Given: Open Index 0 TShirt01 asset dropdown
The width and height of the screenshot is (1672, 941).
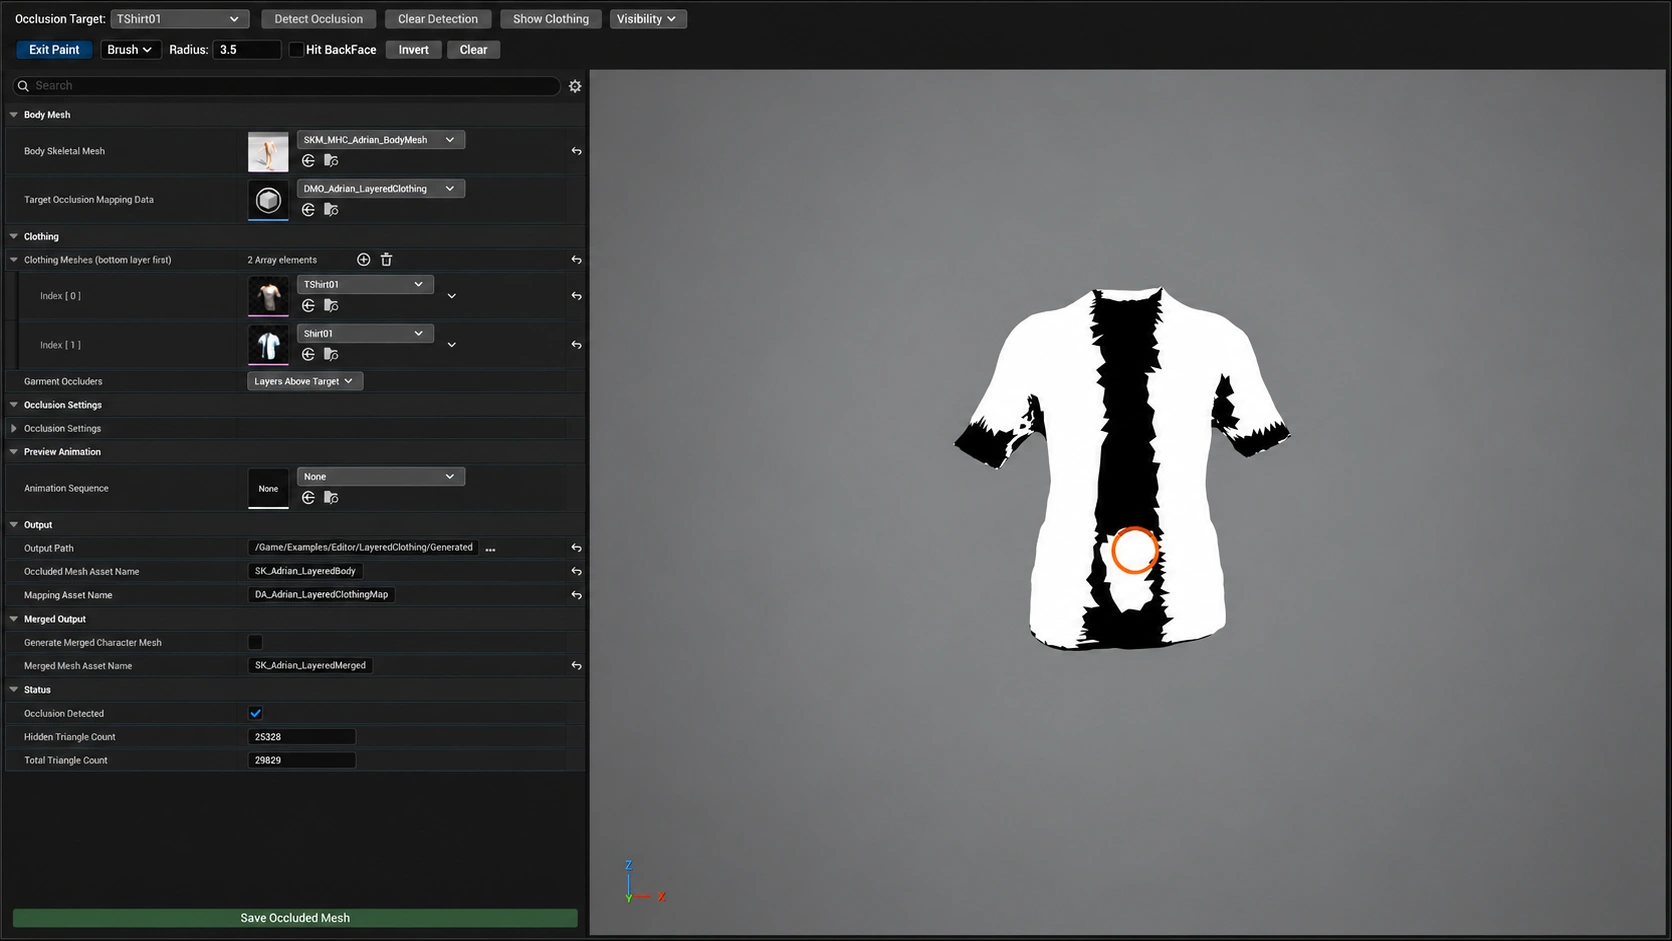Looking at the screenshot, I should click(365, 285).
